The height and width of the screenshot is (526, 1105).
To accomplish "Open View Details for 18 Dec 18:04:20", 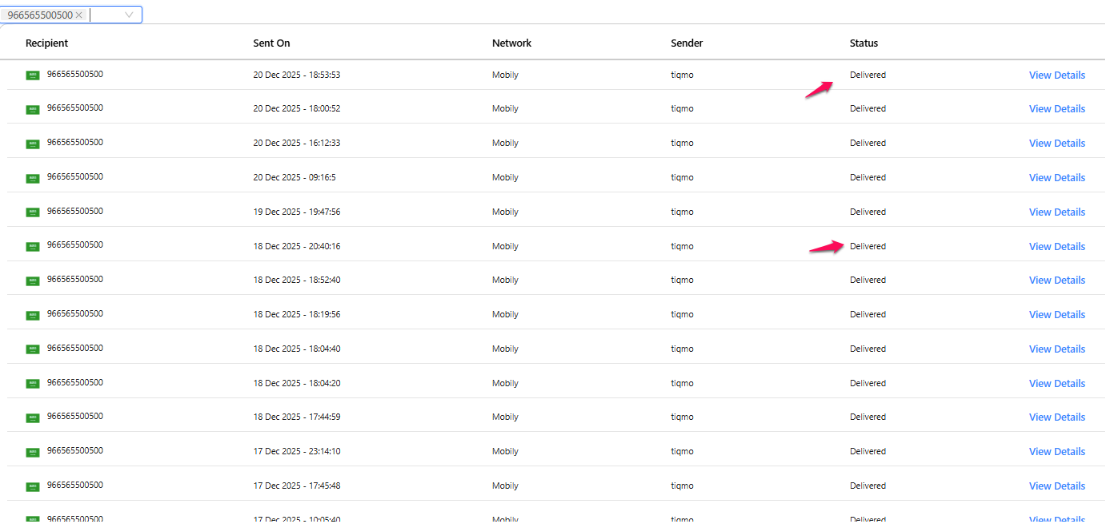I will pyautogui.click(x=1056, y=383).
